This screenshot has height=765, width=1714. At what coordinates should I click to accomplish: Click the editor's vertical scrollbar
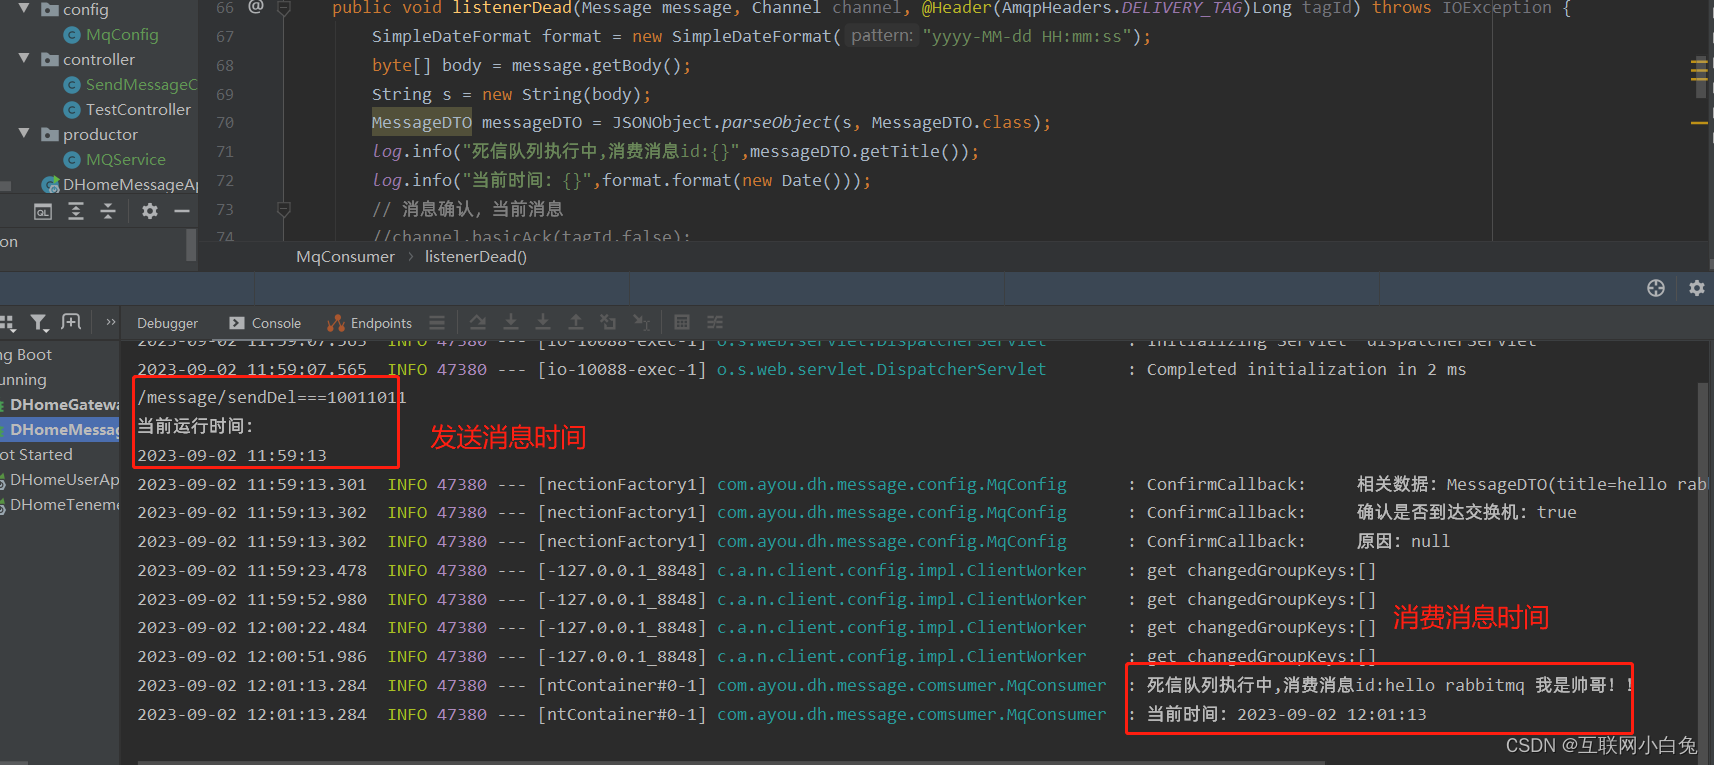[x=1701, y=76]
